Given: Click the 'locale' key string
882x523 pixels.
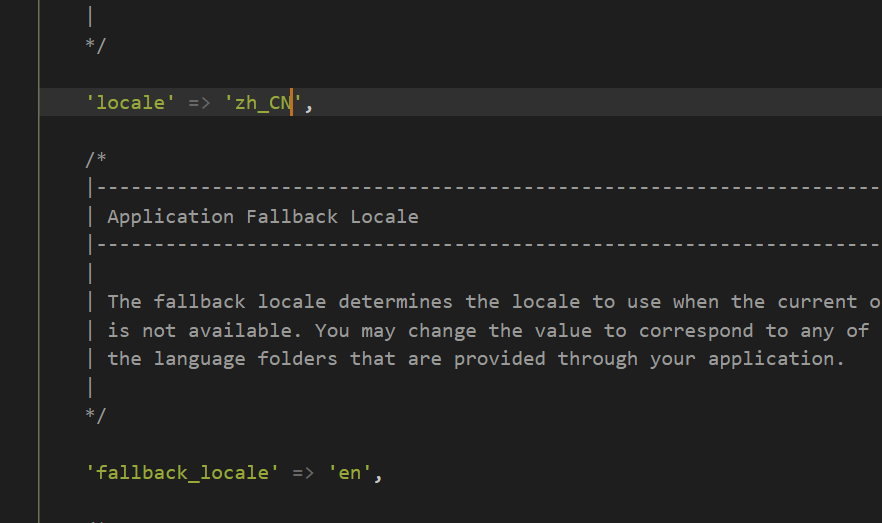Looking at the screenshot, I should tap(130, 103).
